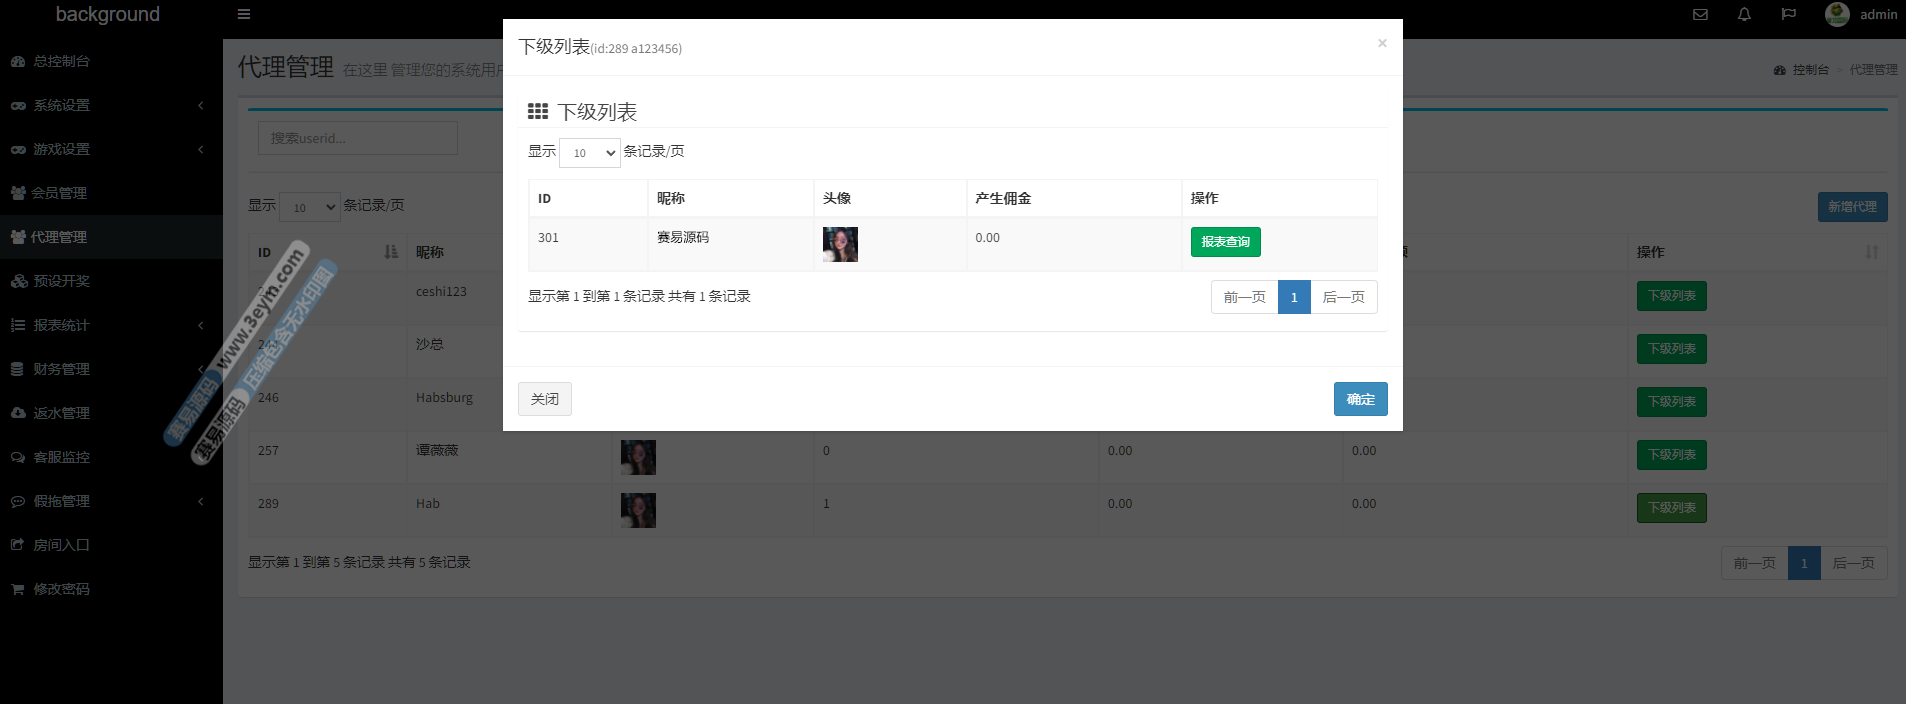Screen dimensions: 1906x704
Task: Open background page records-per-page dropdown
Action: pyautogui.click(x=310, y=207)
